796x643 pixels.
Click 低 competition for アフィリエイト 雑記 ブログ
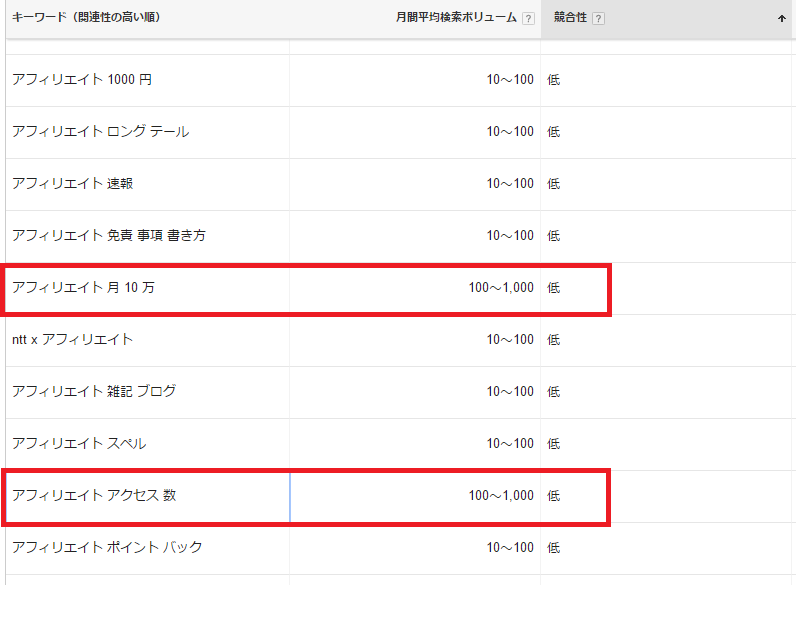[553, 392]
